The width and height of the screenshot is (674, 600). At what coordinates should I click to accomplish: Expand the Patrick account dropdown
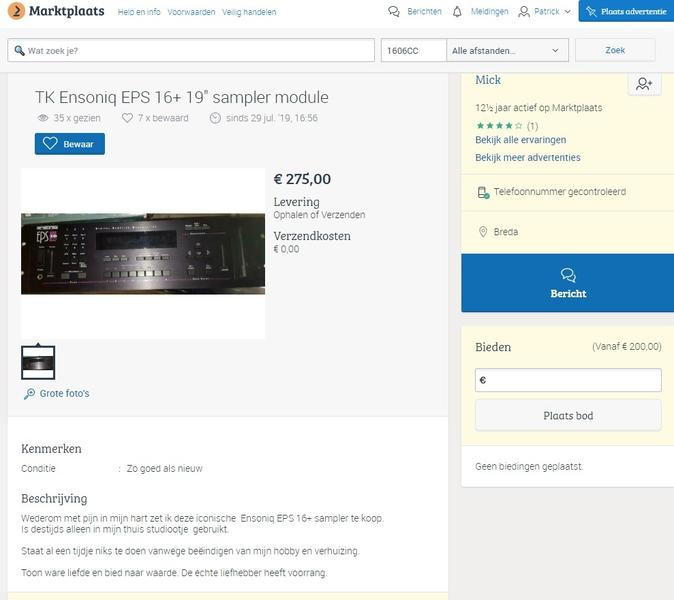[x=567, y=12]
